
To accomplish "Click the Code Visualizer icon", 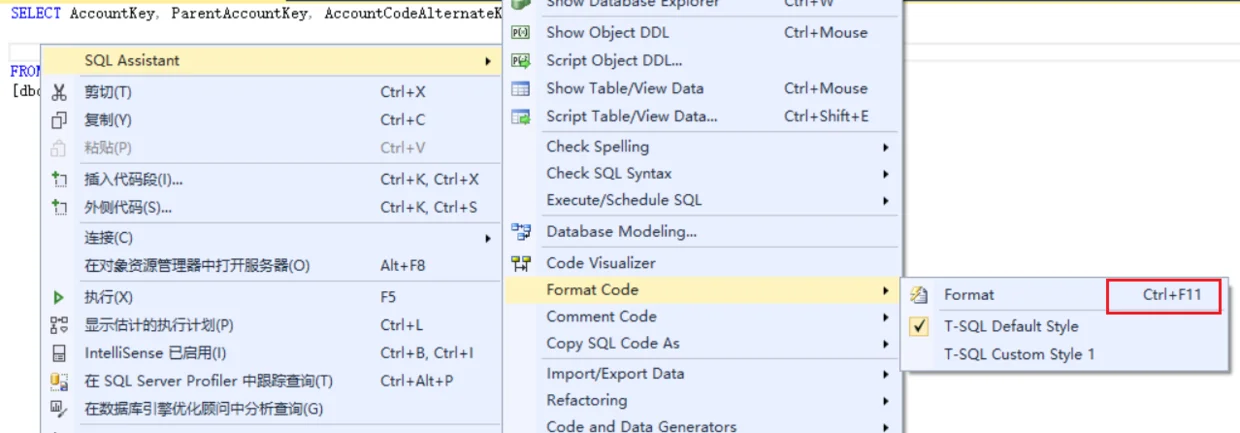I will [521, 264].
